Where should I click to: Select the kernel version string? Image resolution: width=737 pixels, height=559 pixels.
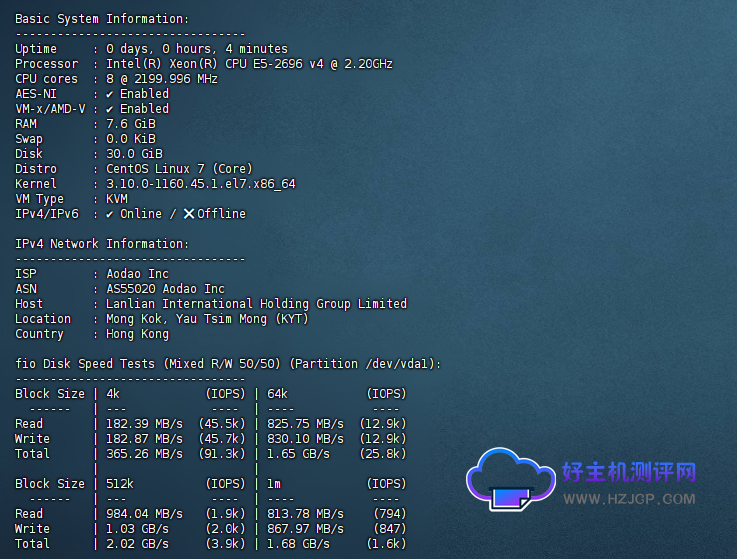click(200, 183)
